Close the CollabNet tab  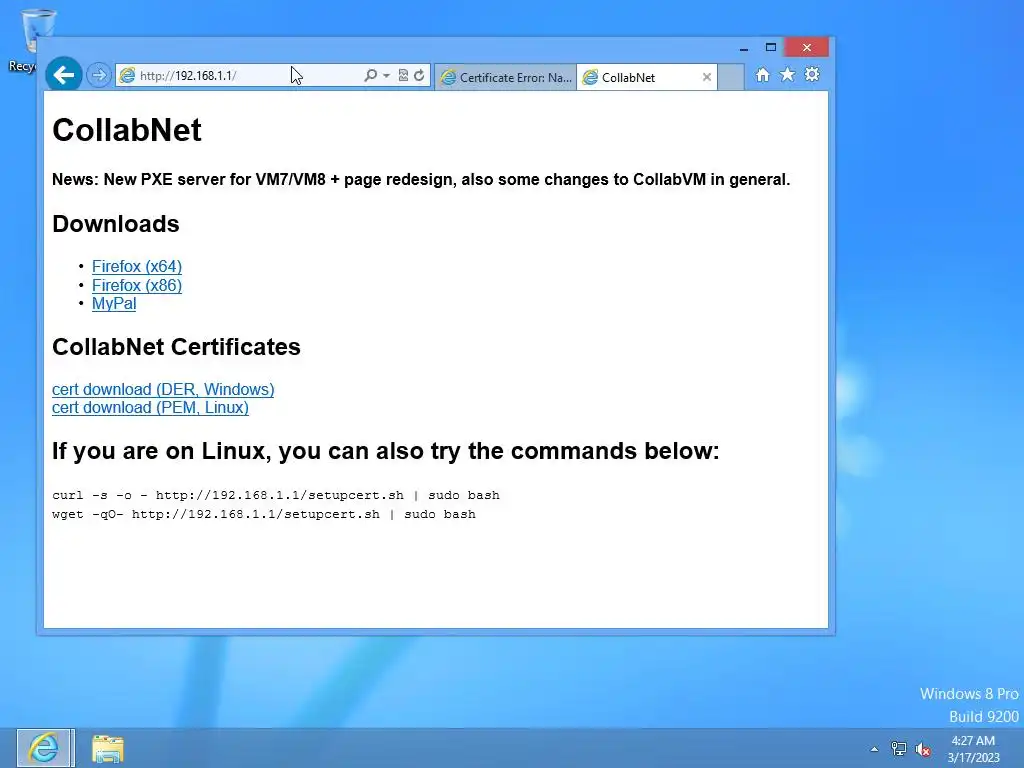707,77
